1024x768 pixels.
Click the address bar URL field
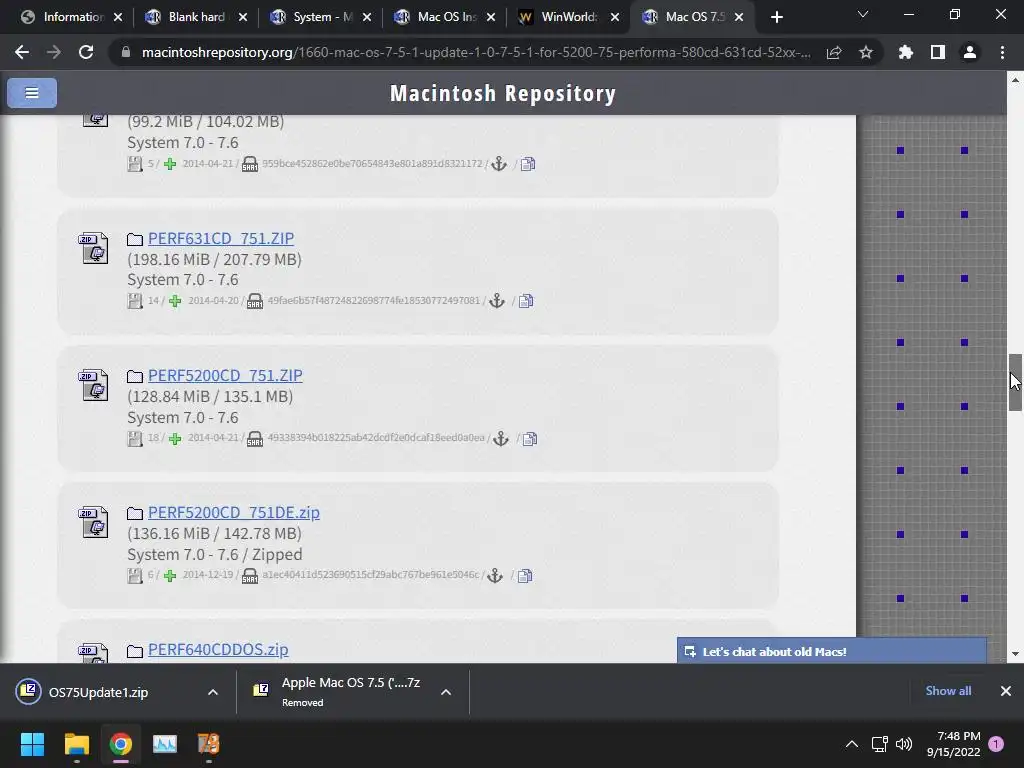tap(476, 52)
